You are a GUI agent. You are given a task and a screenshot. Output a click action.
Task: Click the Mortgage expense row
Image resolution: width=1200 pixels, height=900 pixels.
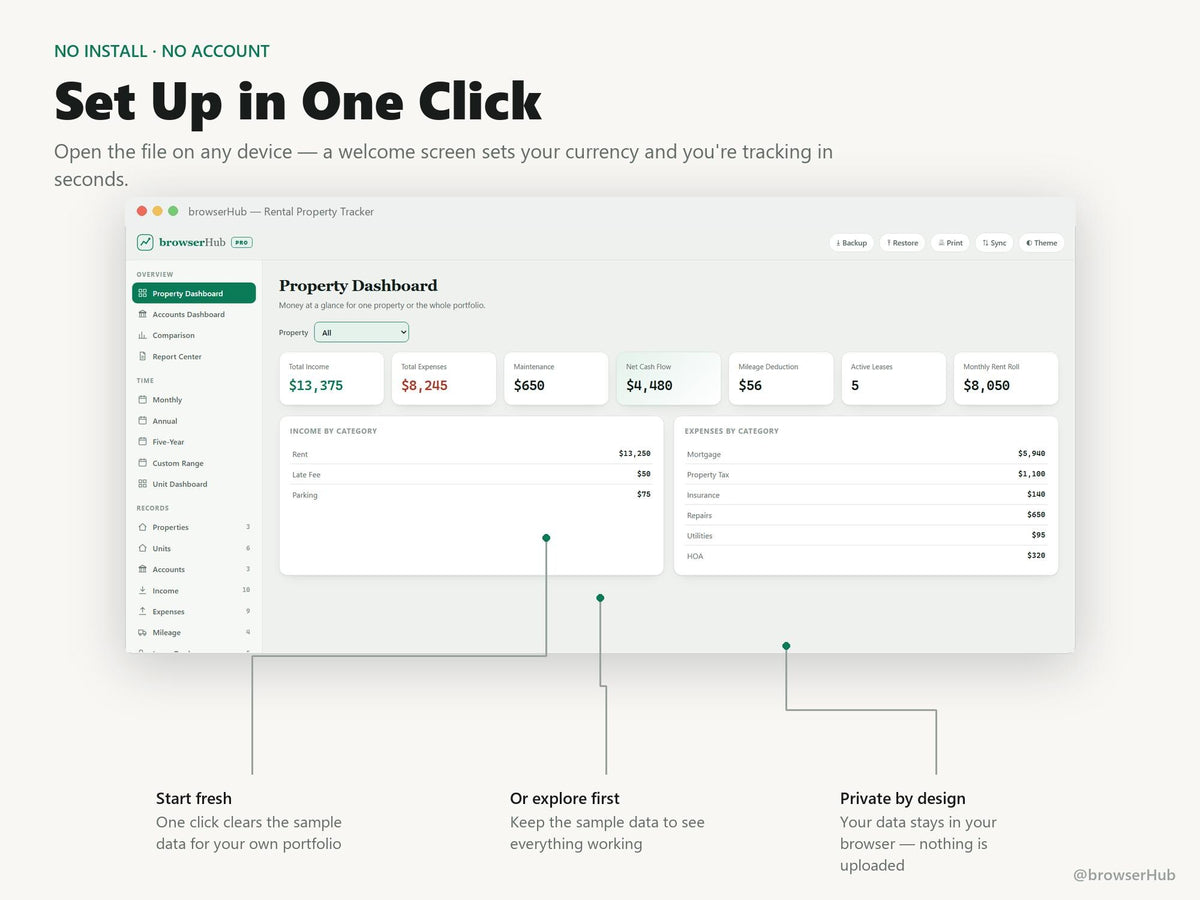coord(866,454)
